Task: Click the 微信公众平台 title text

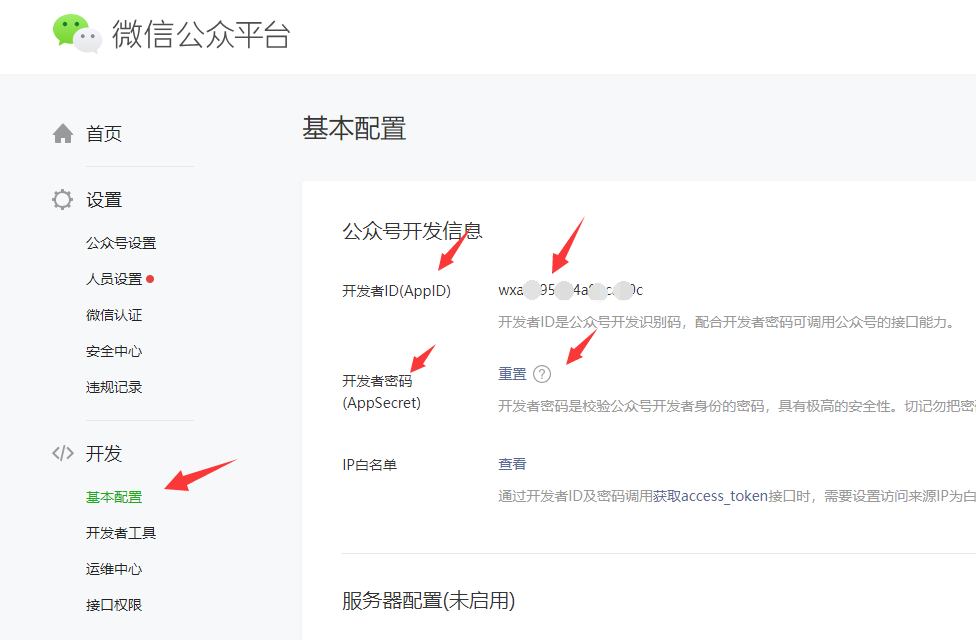Action: coord(201,34)
